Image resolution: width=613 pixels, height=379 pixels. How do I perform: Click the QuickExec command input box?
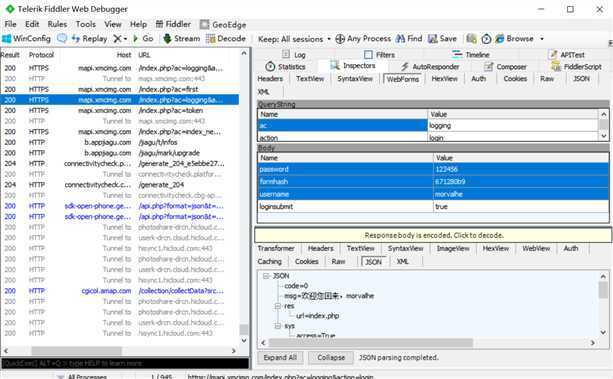click(x=125, y=363)
